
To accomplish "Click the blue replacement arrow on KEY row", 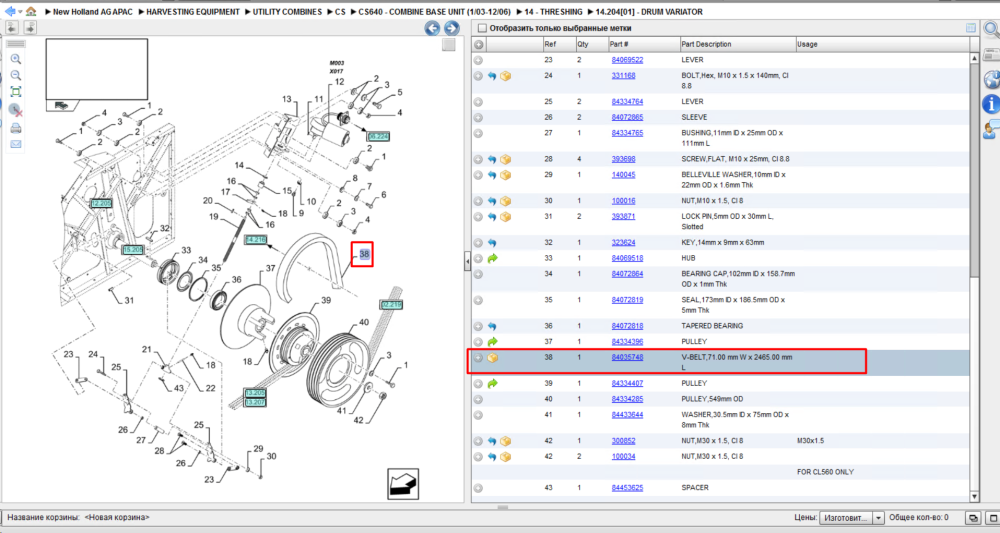I will [x=492, y=243].
